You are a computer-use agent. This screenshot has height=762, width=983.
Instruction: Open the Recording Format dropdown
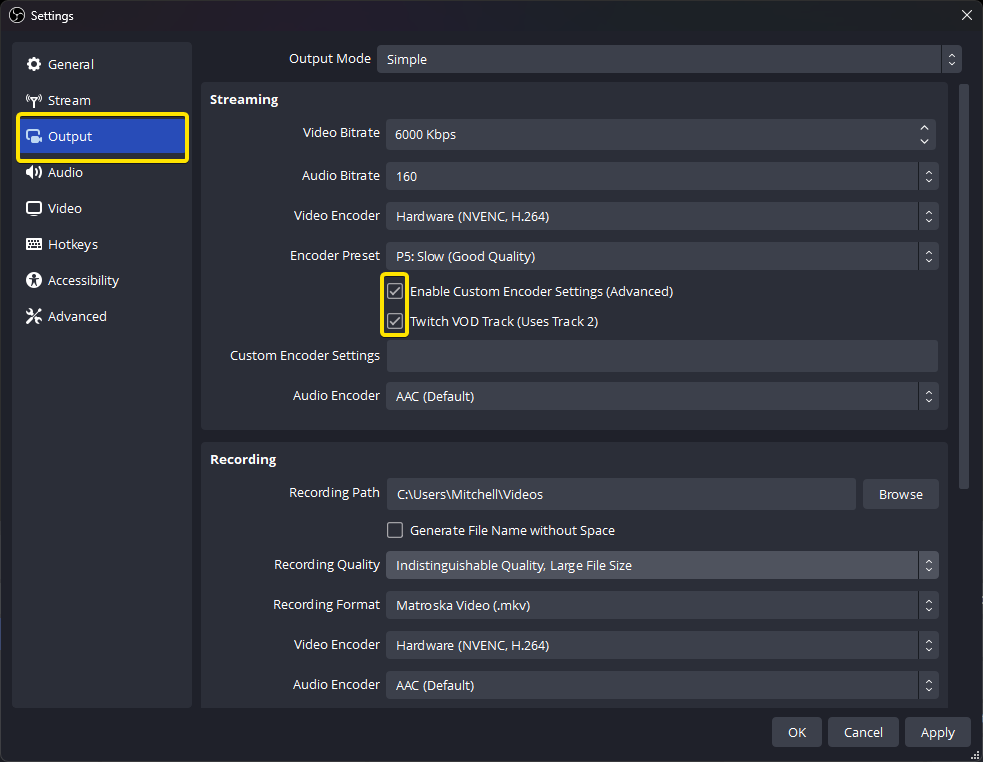click(661, 605)
